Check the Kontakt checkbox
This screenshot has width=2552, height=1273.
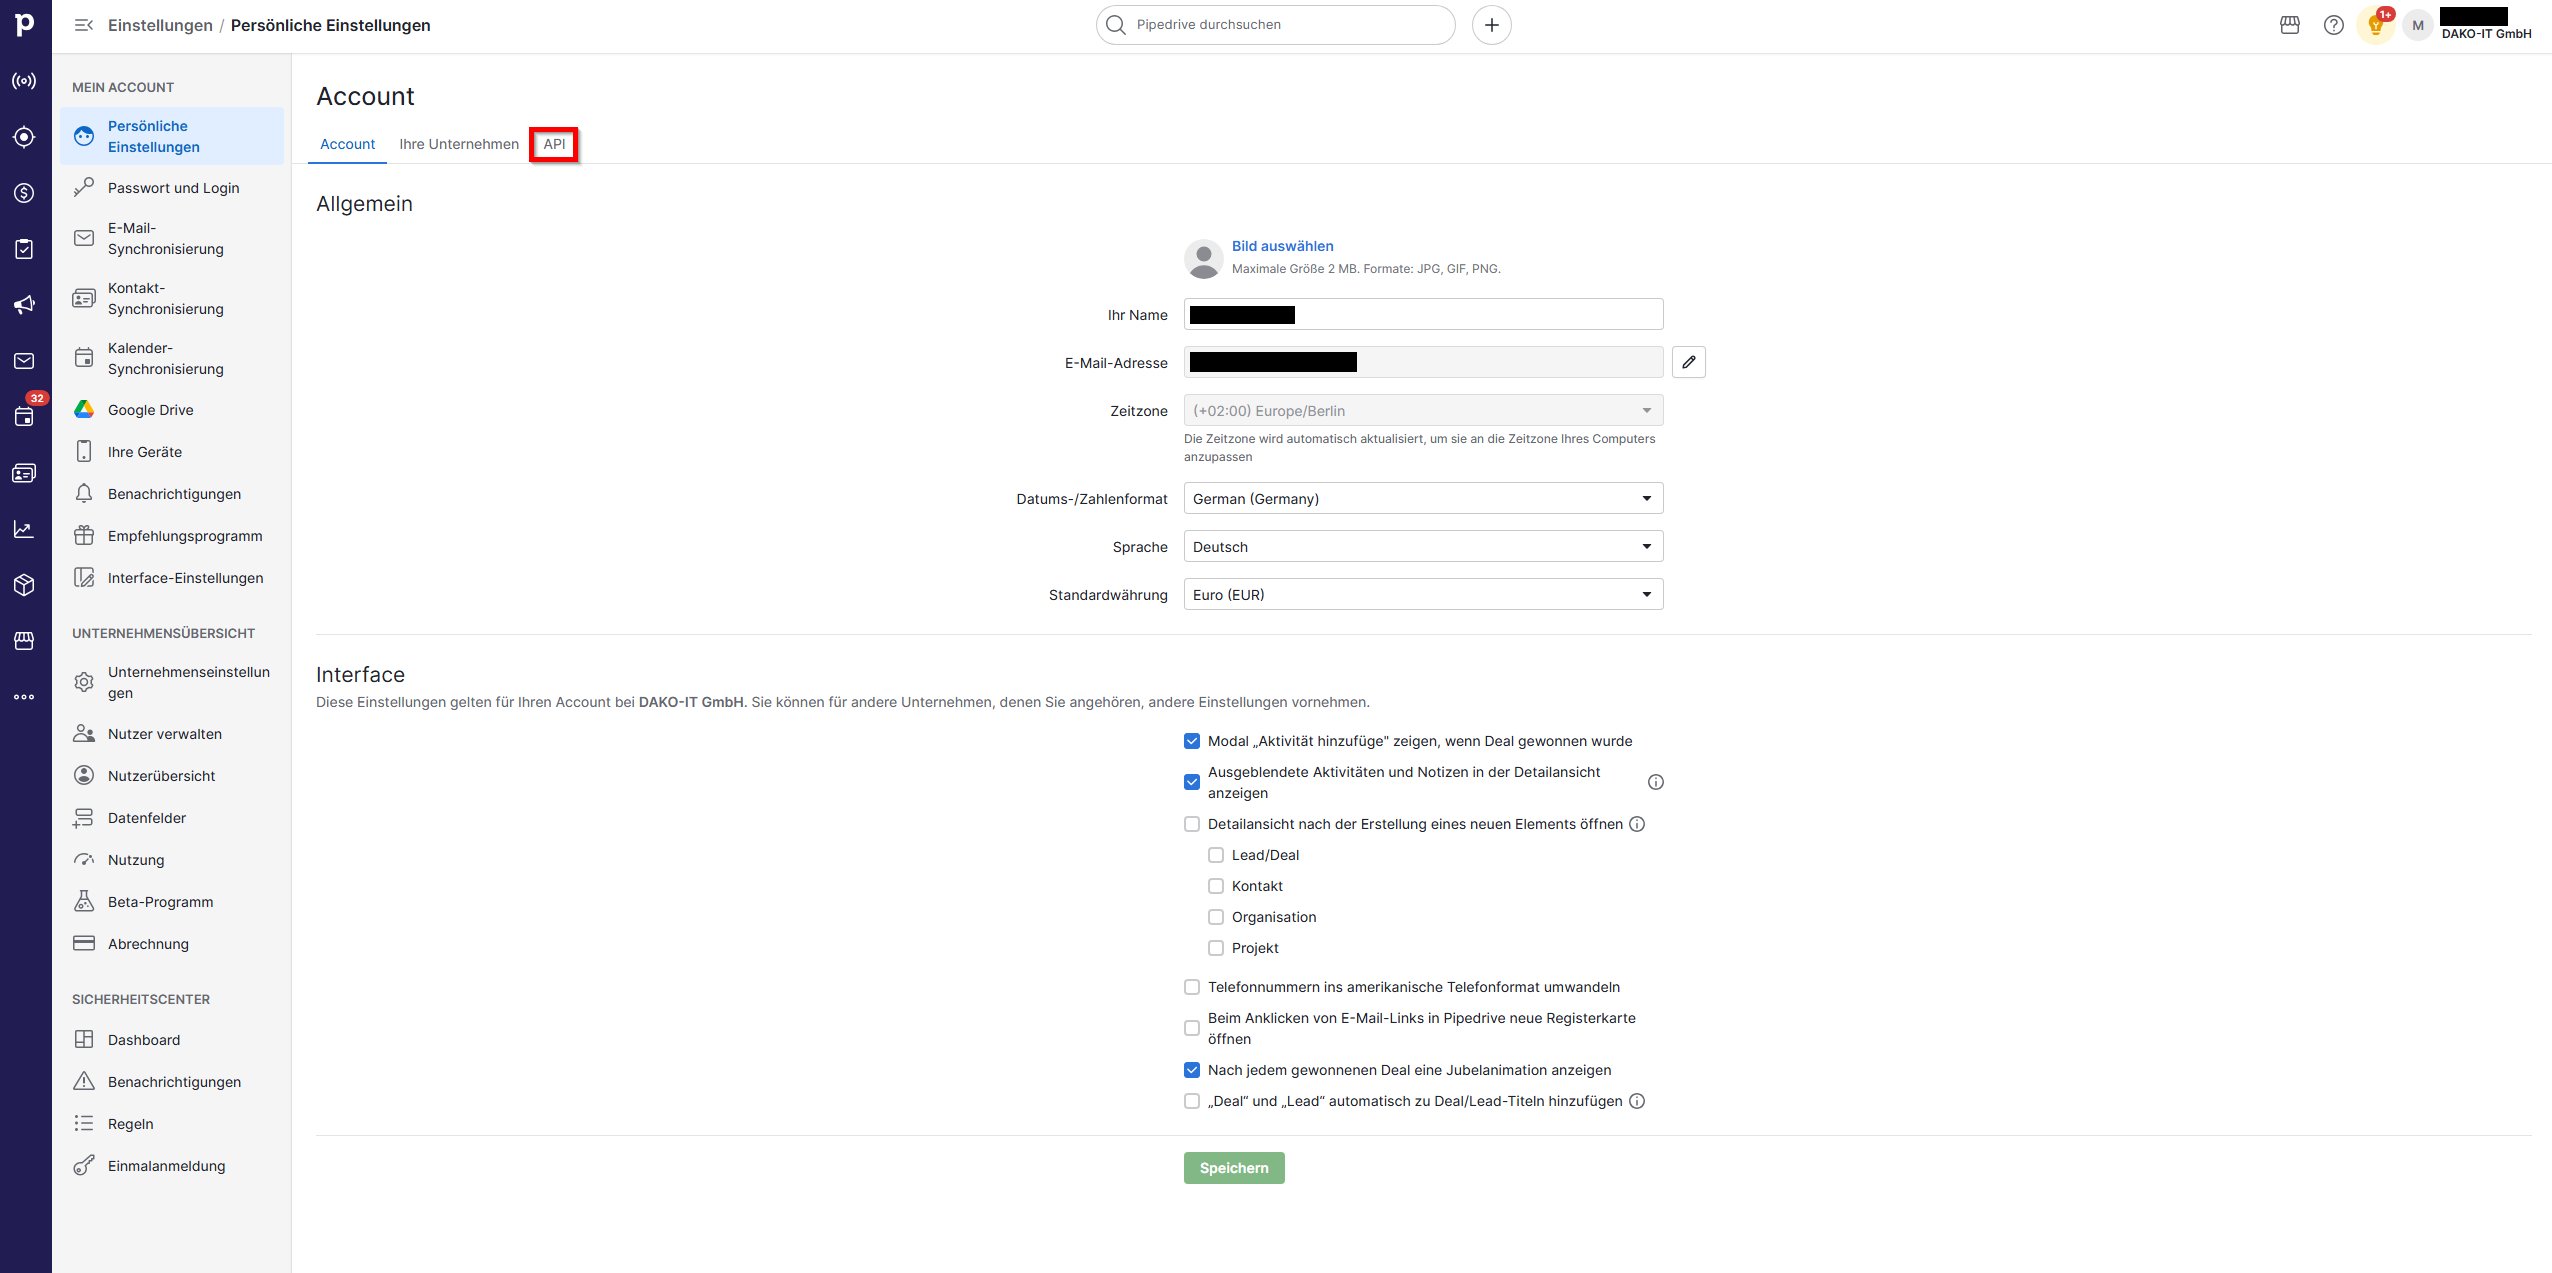pos(1216,886)
